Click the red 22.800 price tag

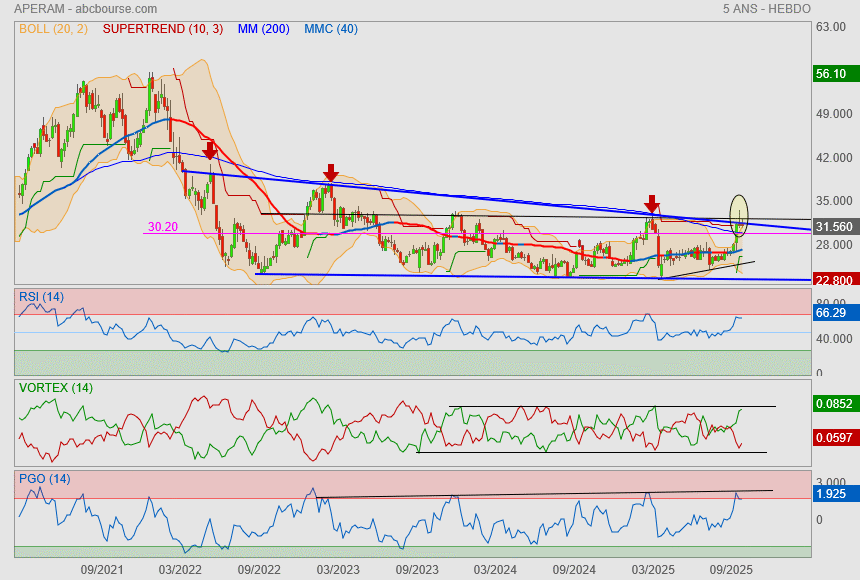834,280
